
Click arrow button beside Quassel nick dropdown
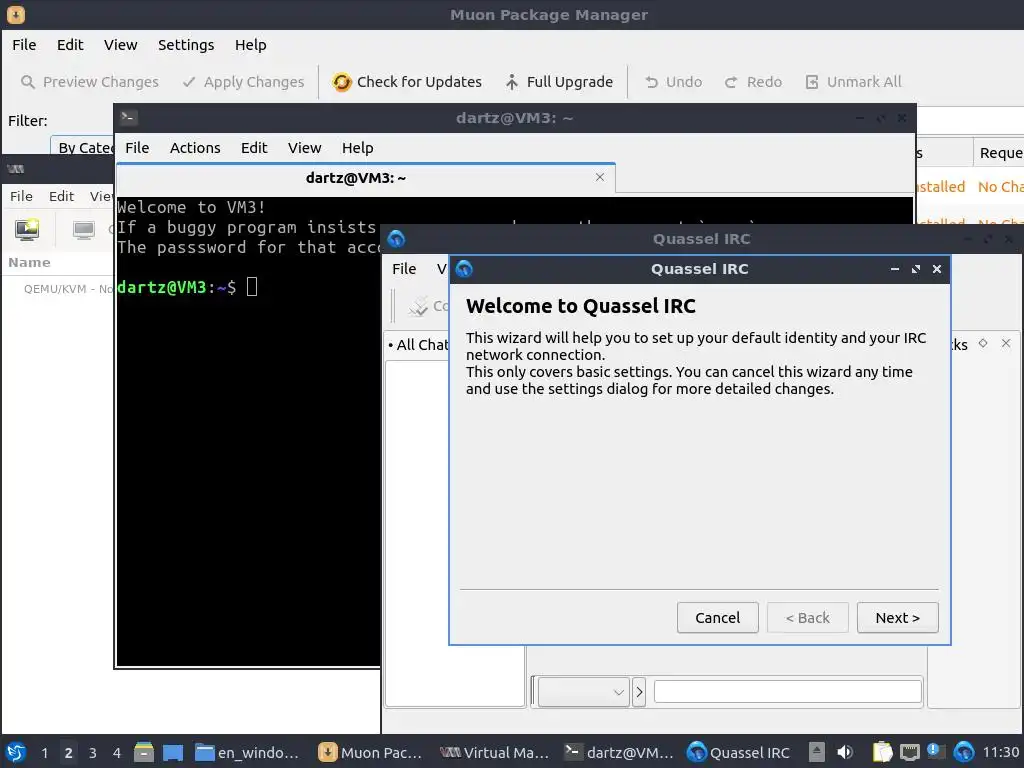coord(639,692)
